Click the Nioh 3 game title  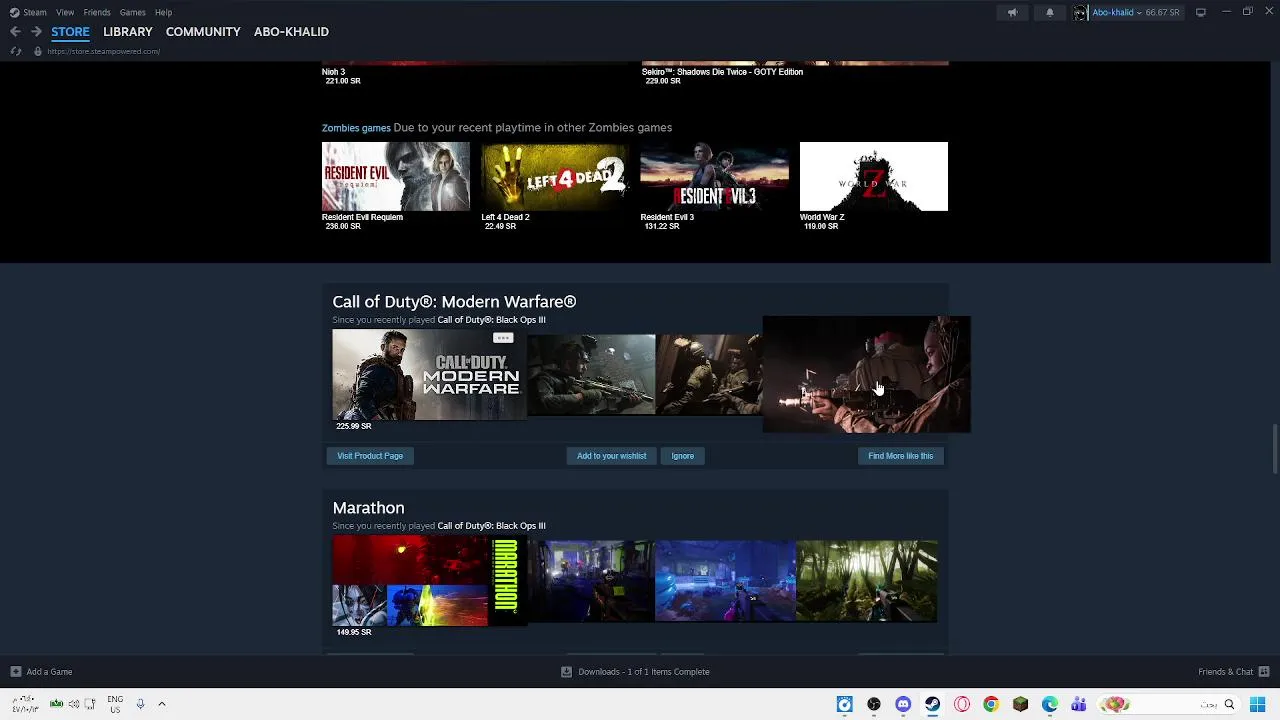[333, 72]
